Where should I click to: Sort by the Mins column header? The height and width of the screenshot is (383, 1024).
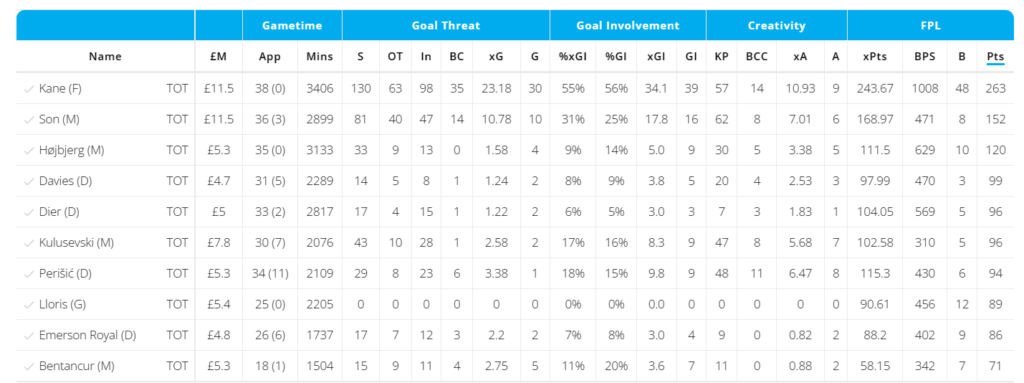click(319, 57)
